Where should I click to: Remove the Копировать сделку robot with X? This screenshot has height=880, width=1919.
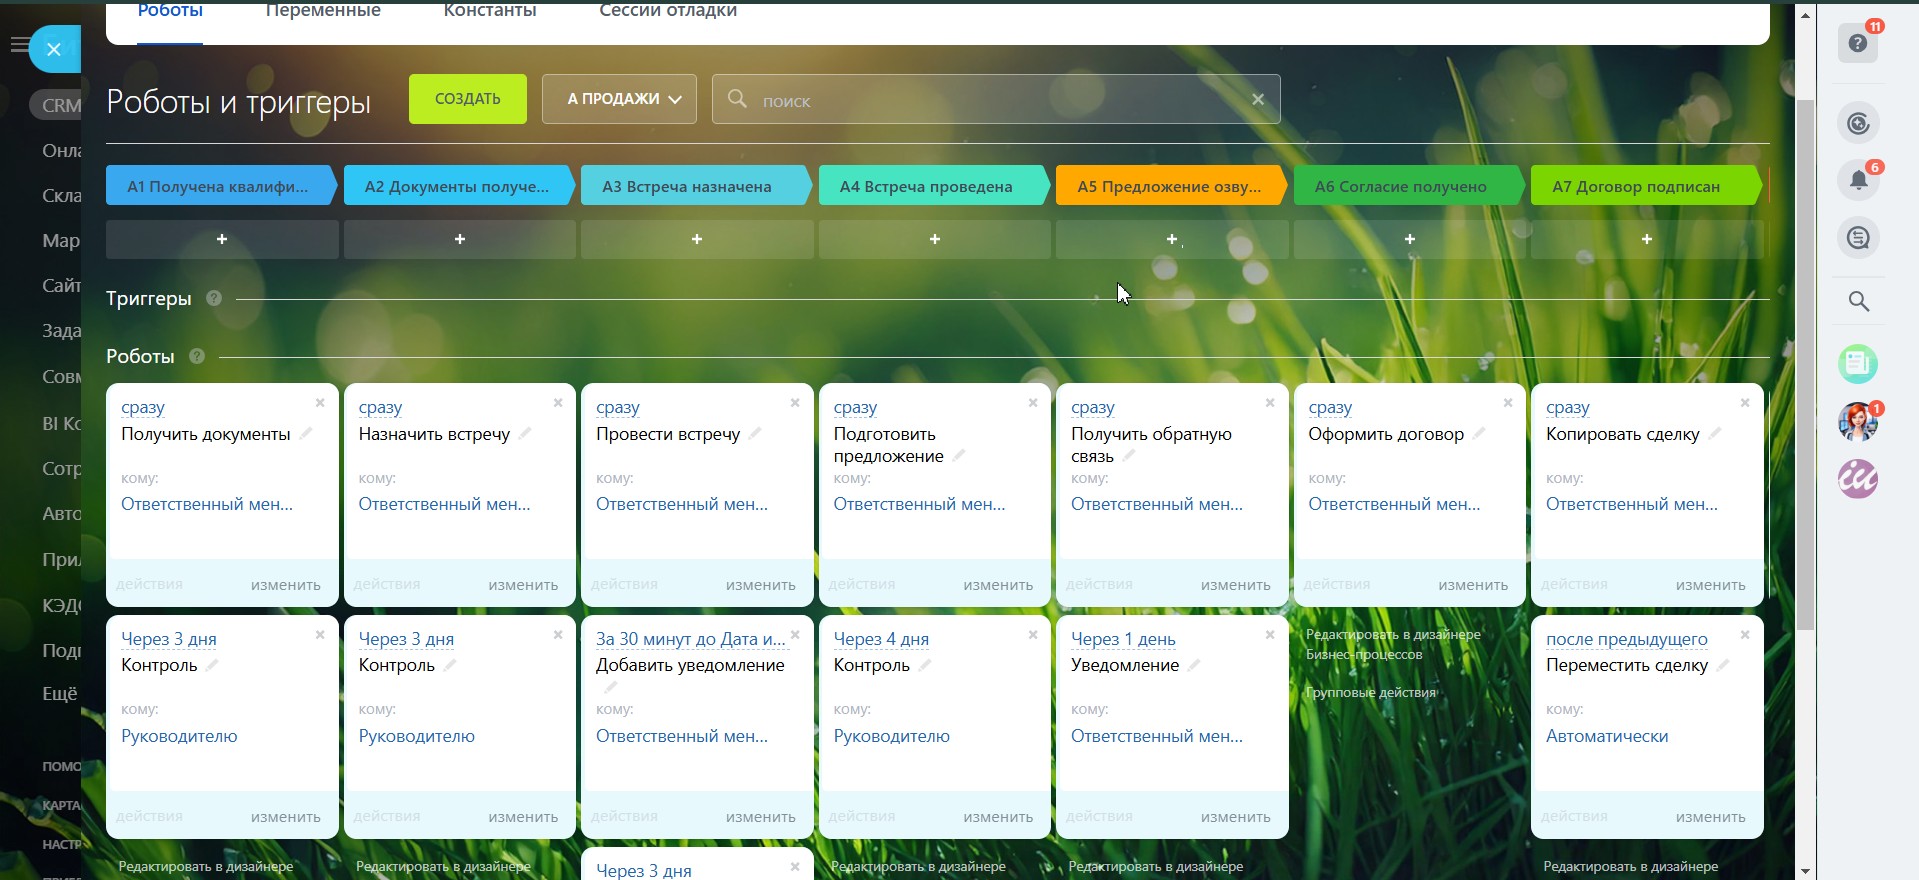coord(1744,403)
